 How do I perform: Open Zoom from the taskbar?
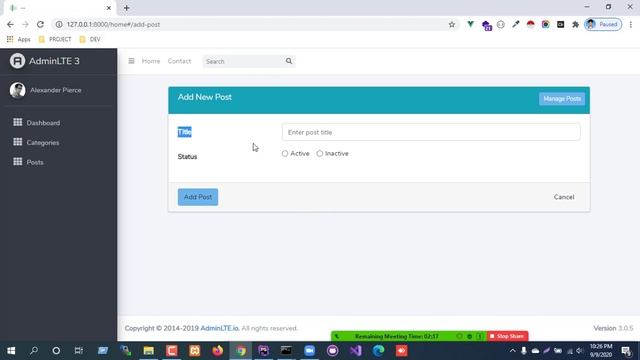coord(309,351)
